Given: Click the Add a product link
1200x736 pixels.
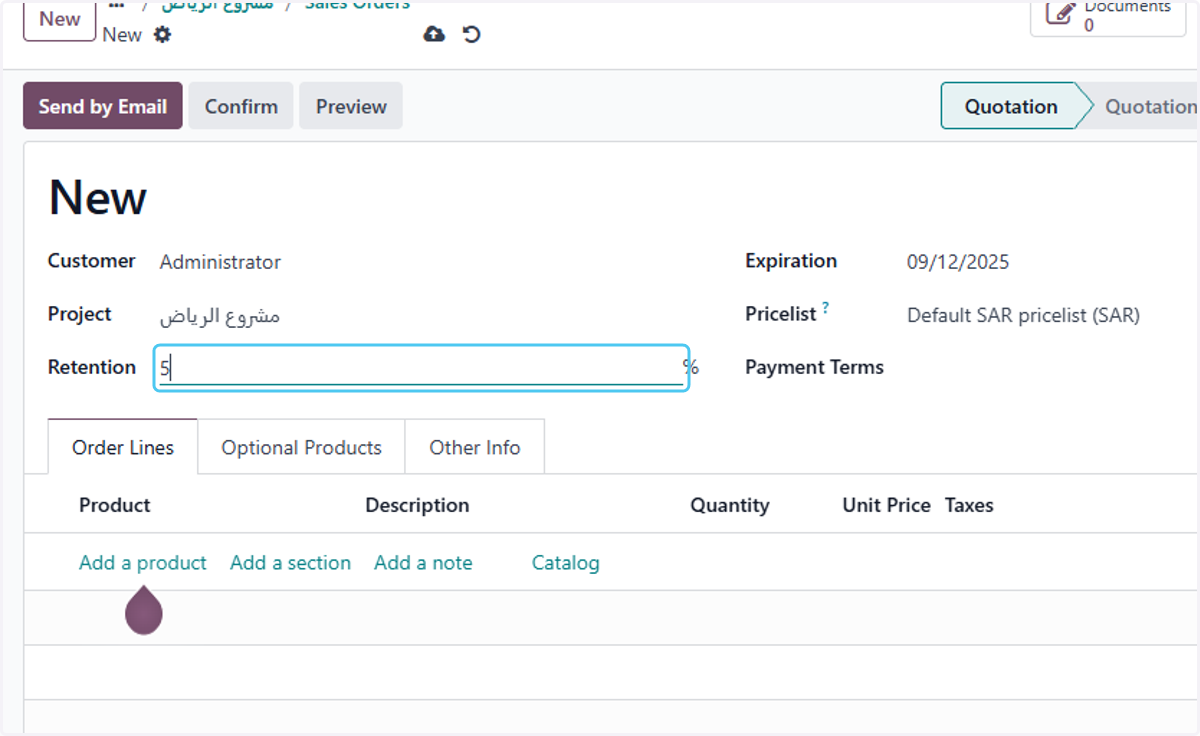Looking at the screenshot, I should click(x=143, y=563).
